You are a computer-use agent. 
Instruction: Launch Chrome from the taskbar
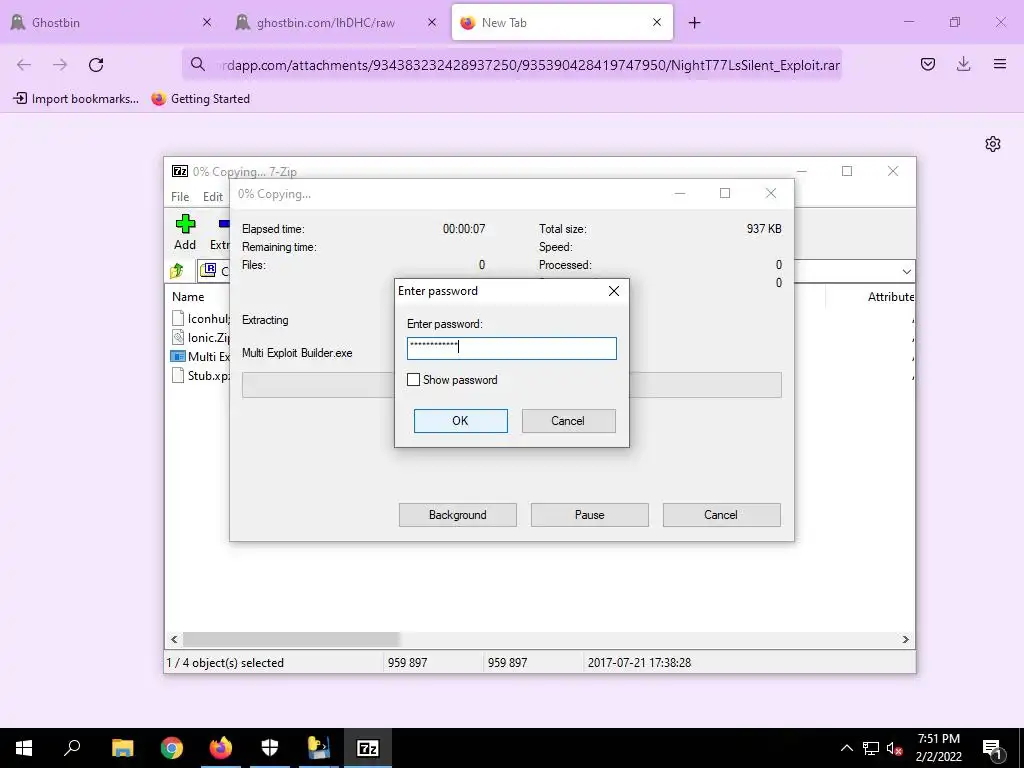pos(172,748)
